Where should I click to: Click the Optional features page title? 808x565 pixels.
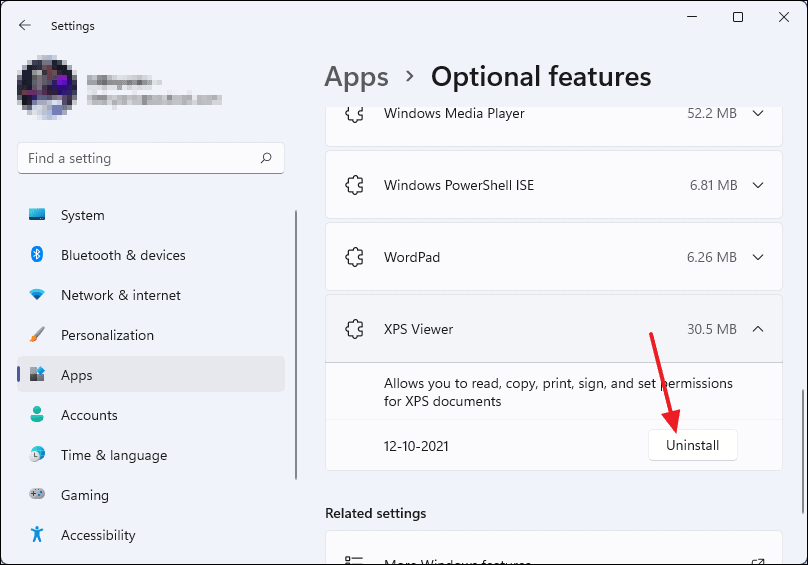click(541, 77)
